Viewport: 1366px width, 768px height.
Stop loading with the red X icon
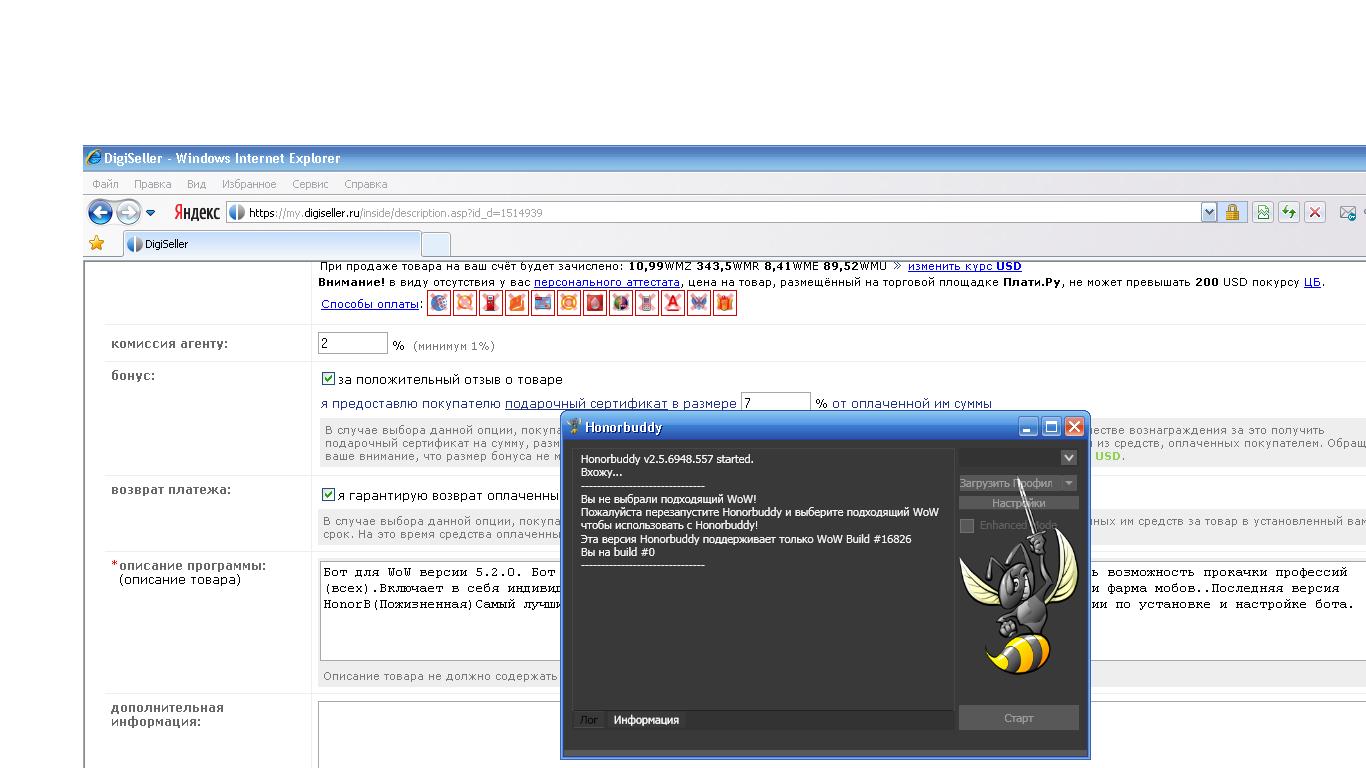coord(1315,212)
